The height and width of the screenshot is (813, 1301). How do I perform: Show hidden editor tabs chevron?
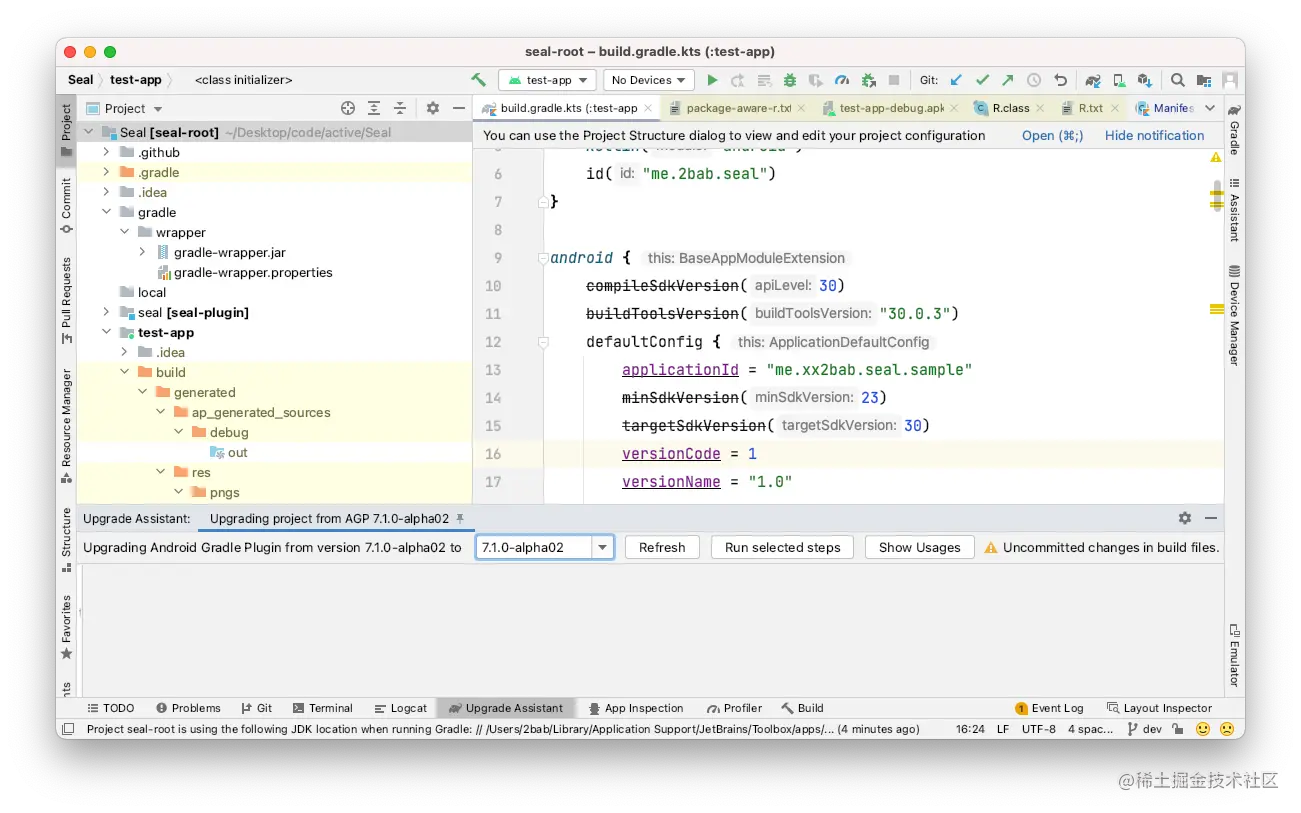[x=1209, y=108]
